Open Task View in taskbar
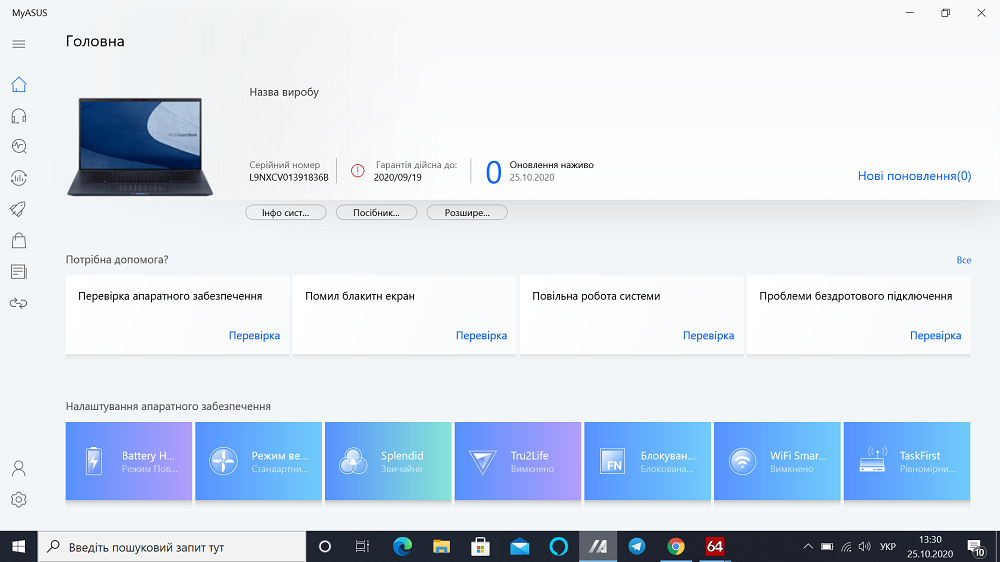This screenshot has width=1000, height=562. pos(362,547)
